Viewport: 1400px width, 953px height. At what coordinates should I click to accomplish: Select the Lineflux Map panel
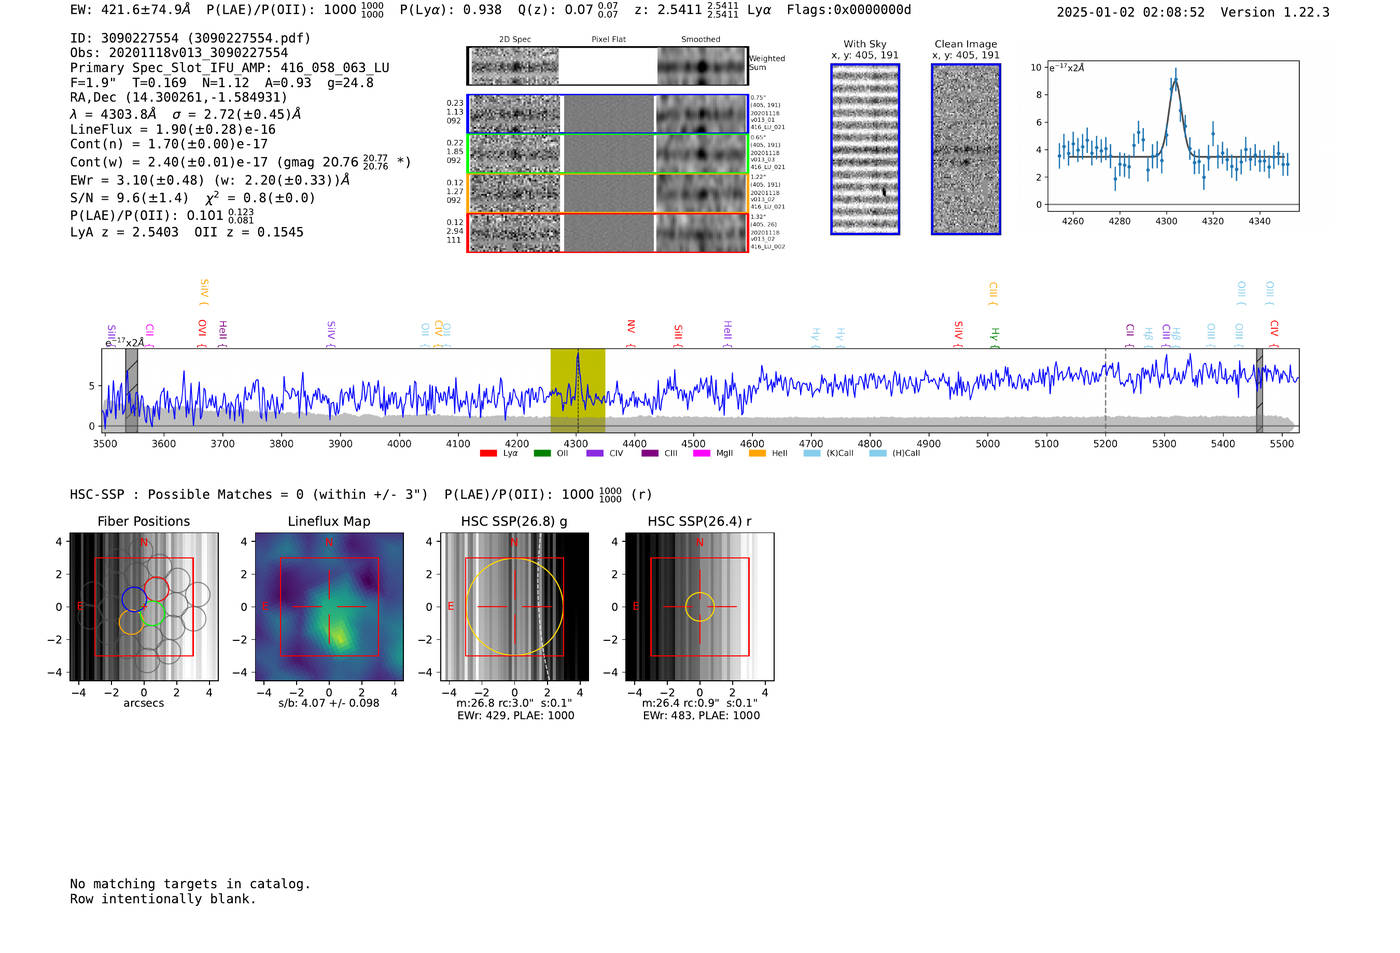click(x=329, y=607)
